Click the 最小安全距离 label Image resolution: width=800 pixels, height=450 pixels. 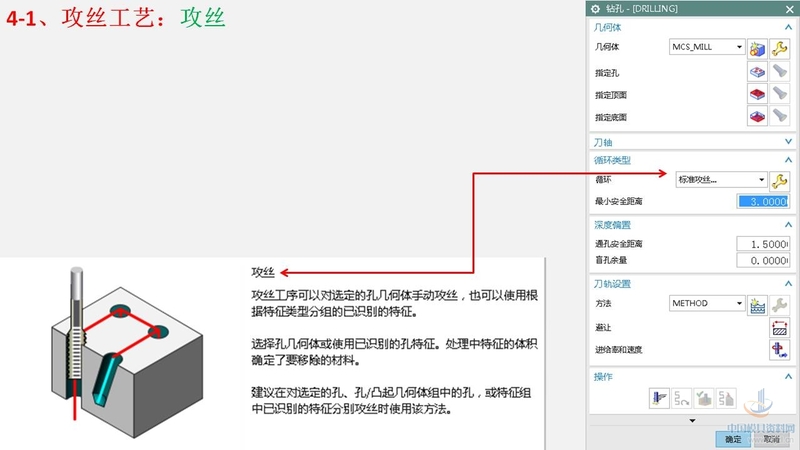pyautogui.click(x=618, y=201)
